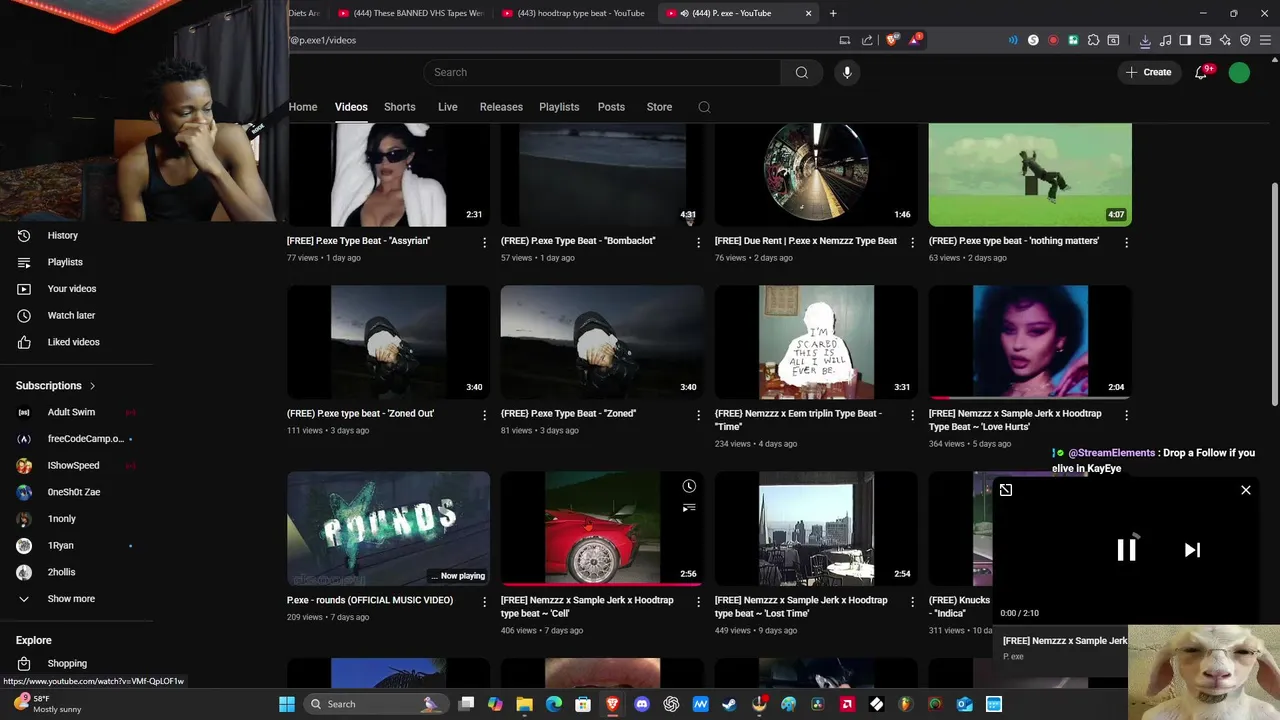Switch to the Posts tab
This screenshot has width=1280, height=720.
tap(611, 107)
